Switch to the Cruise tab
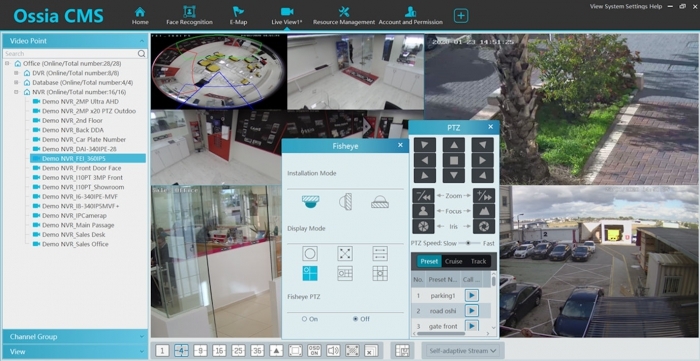 pos(454,261)
